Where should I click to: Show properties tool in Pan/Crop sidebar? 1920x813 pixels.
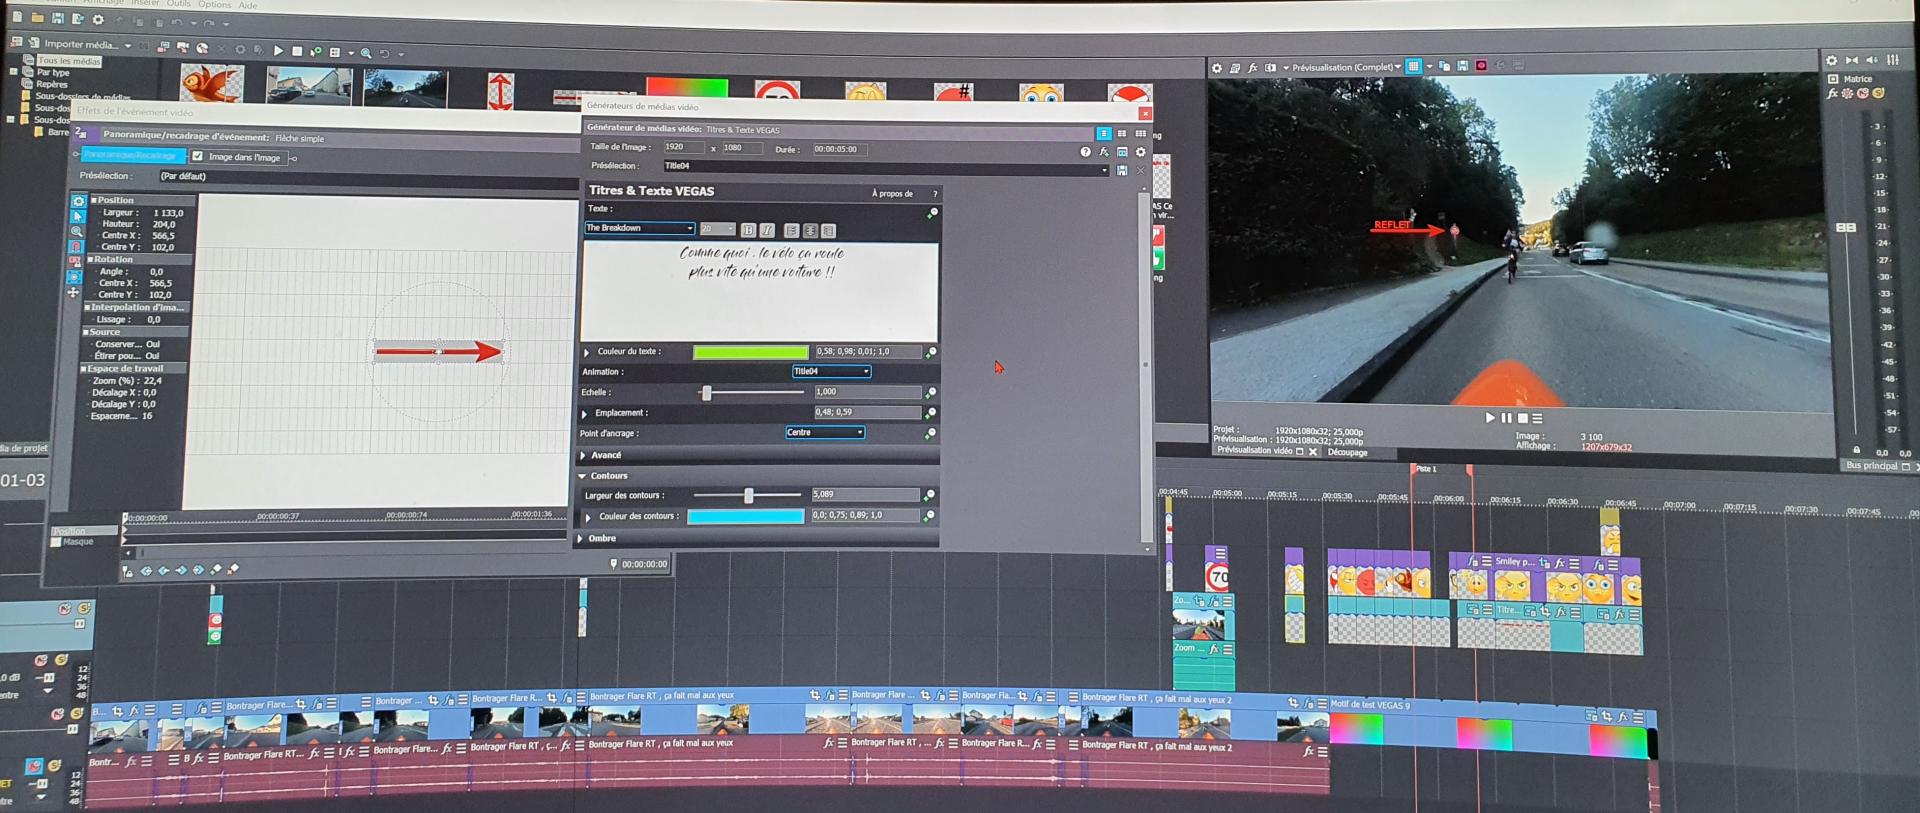click(78, 201)
